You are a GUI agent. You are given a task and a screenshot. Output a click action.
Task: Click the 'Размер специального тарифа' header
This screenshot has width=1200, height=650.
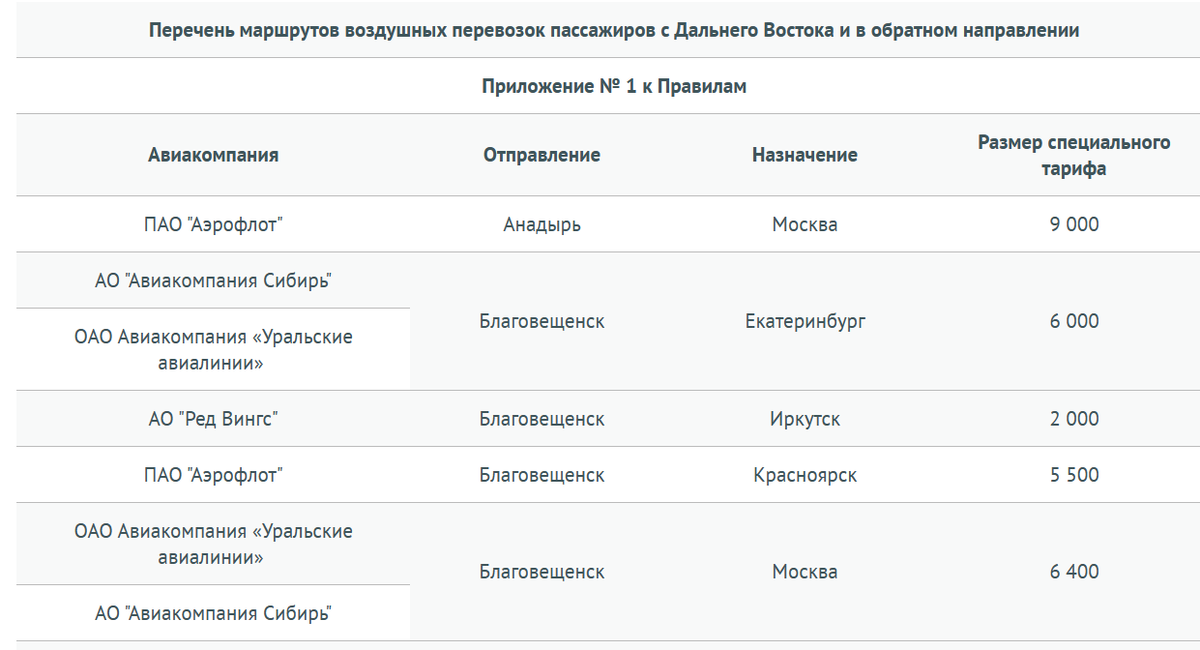(1074, 156)
